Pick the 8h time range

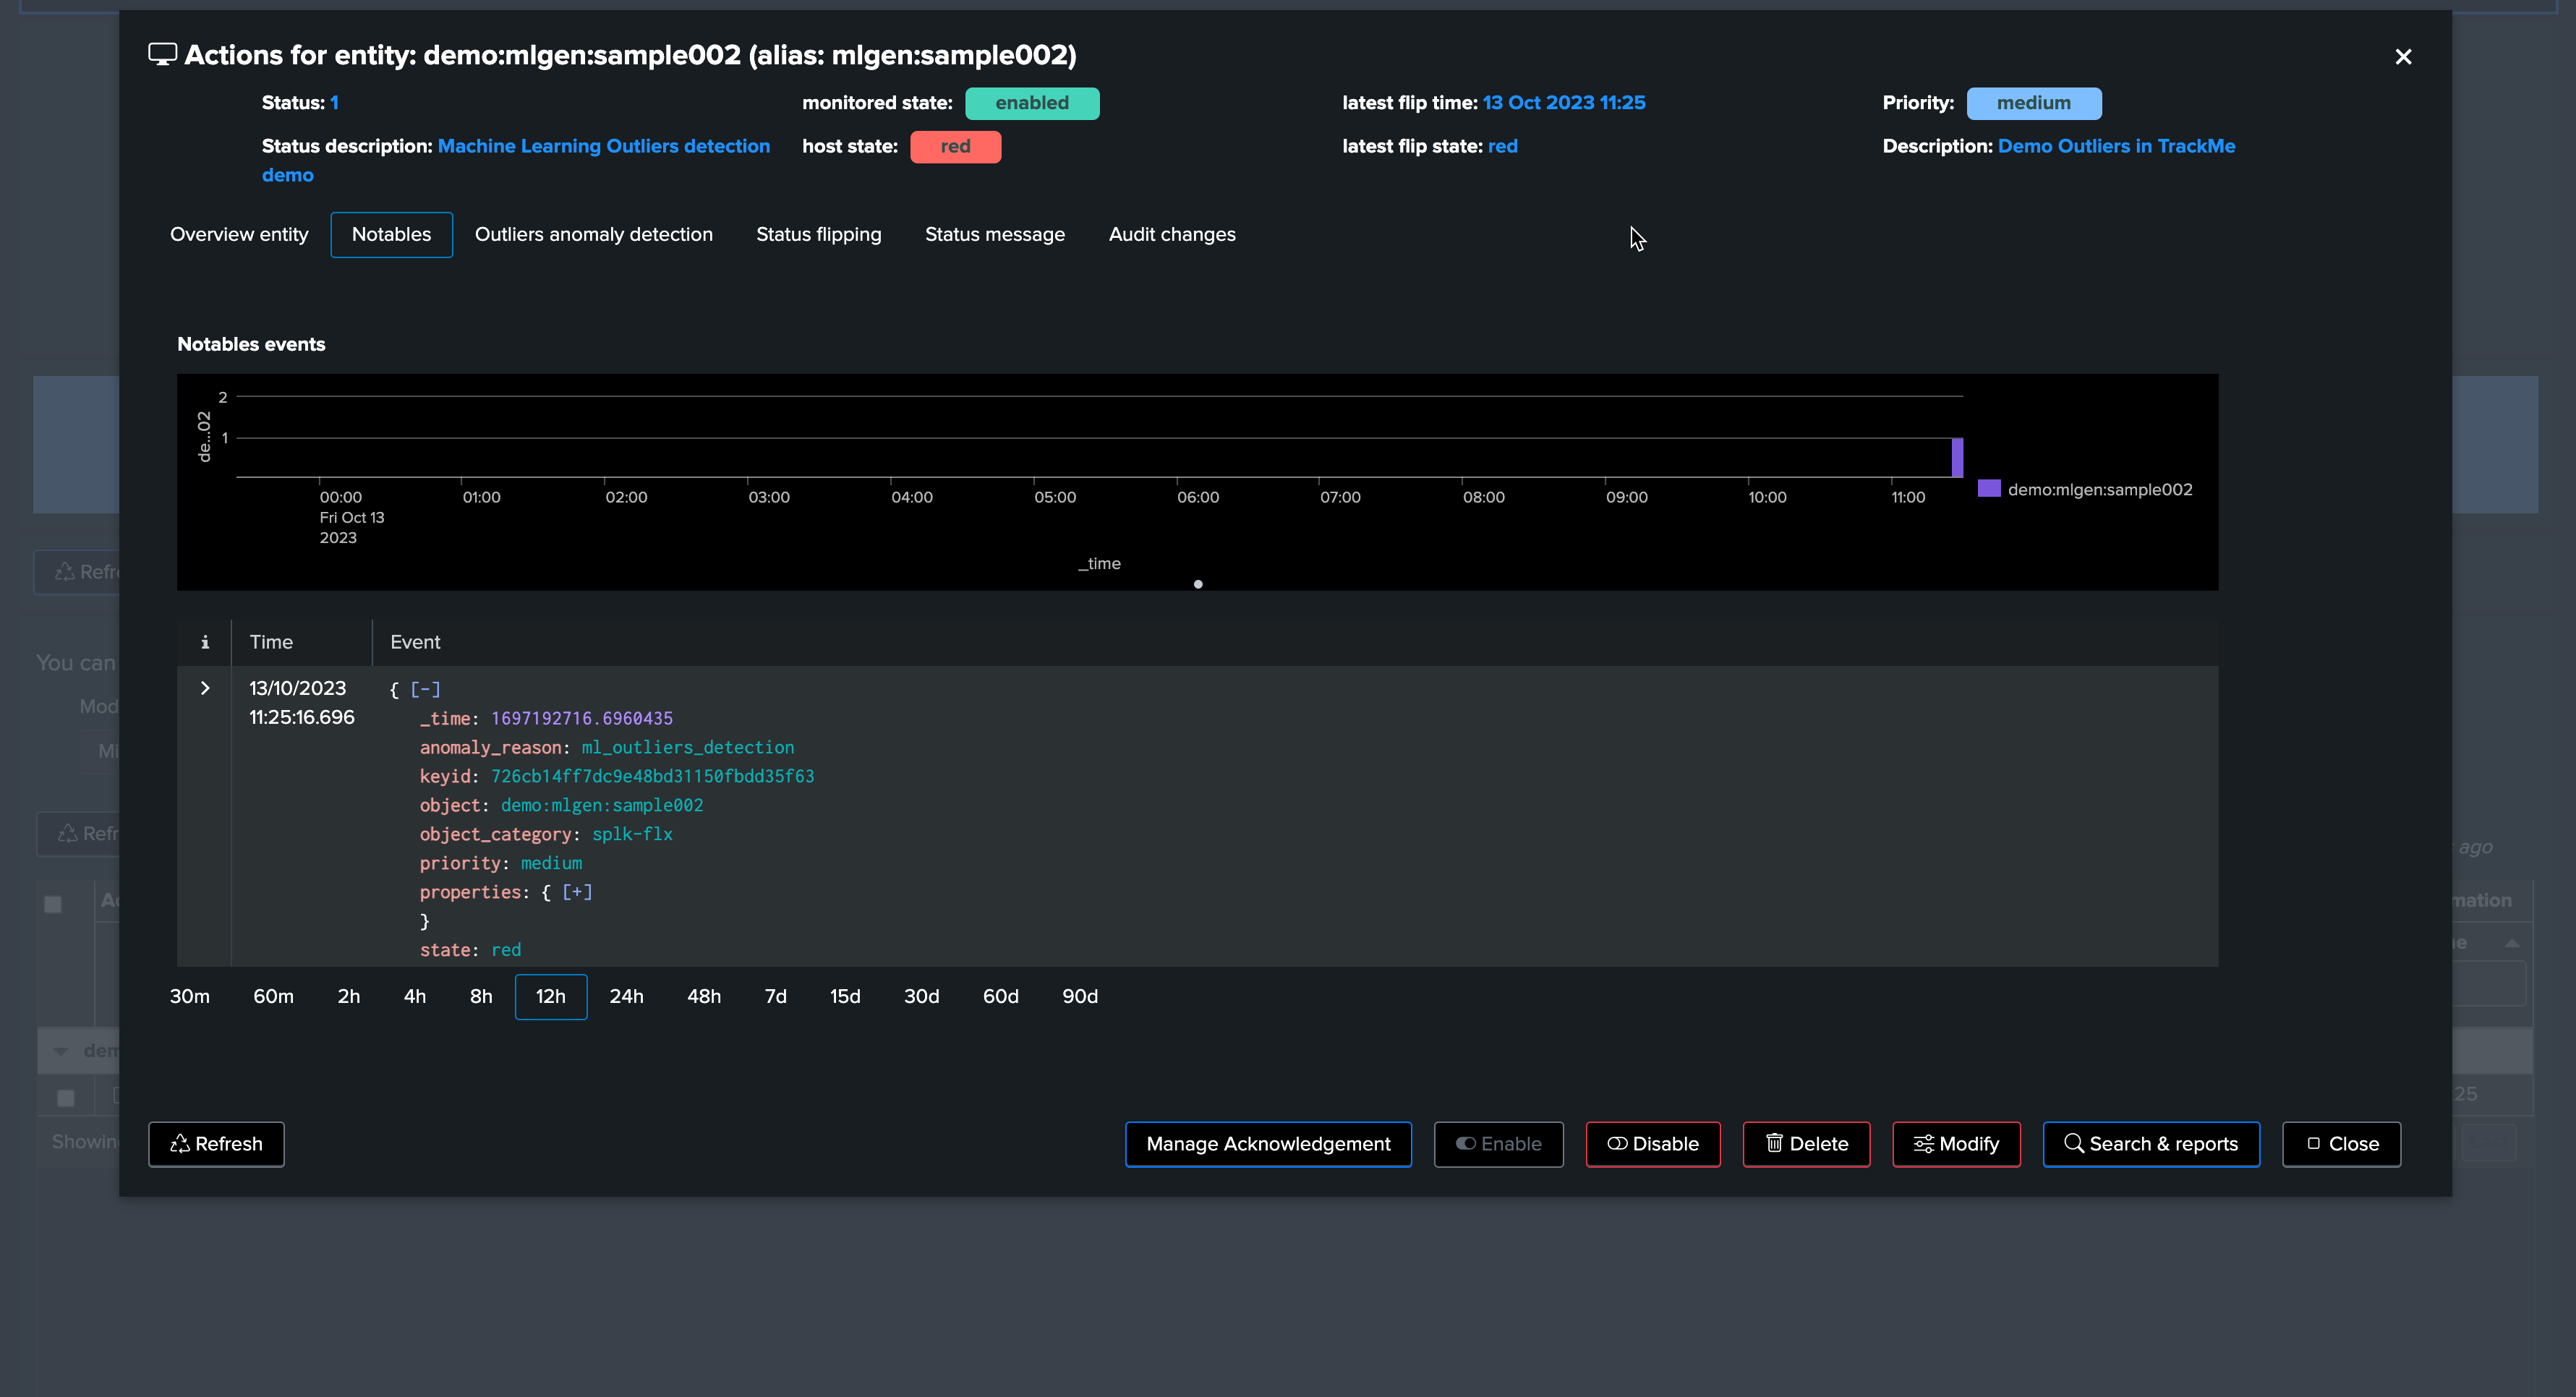481,996
